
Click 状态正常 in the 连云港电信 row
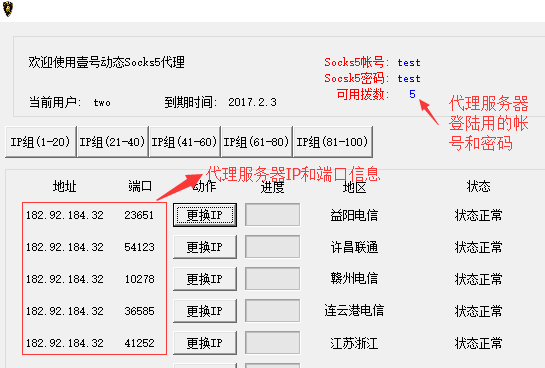[x=479, y=311]
